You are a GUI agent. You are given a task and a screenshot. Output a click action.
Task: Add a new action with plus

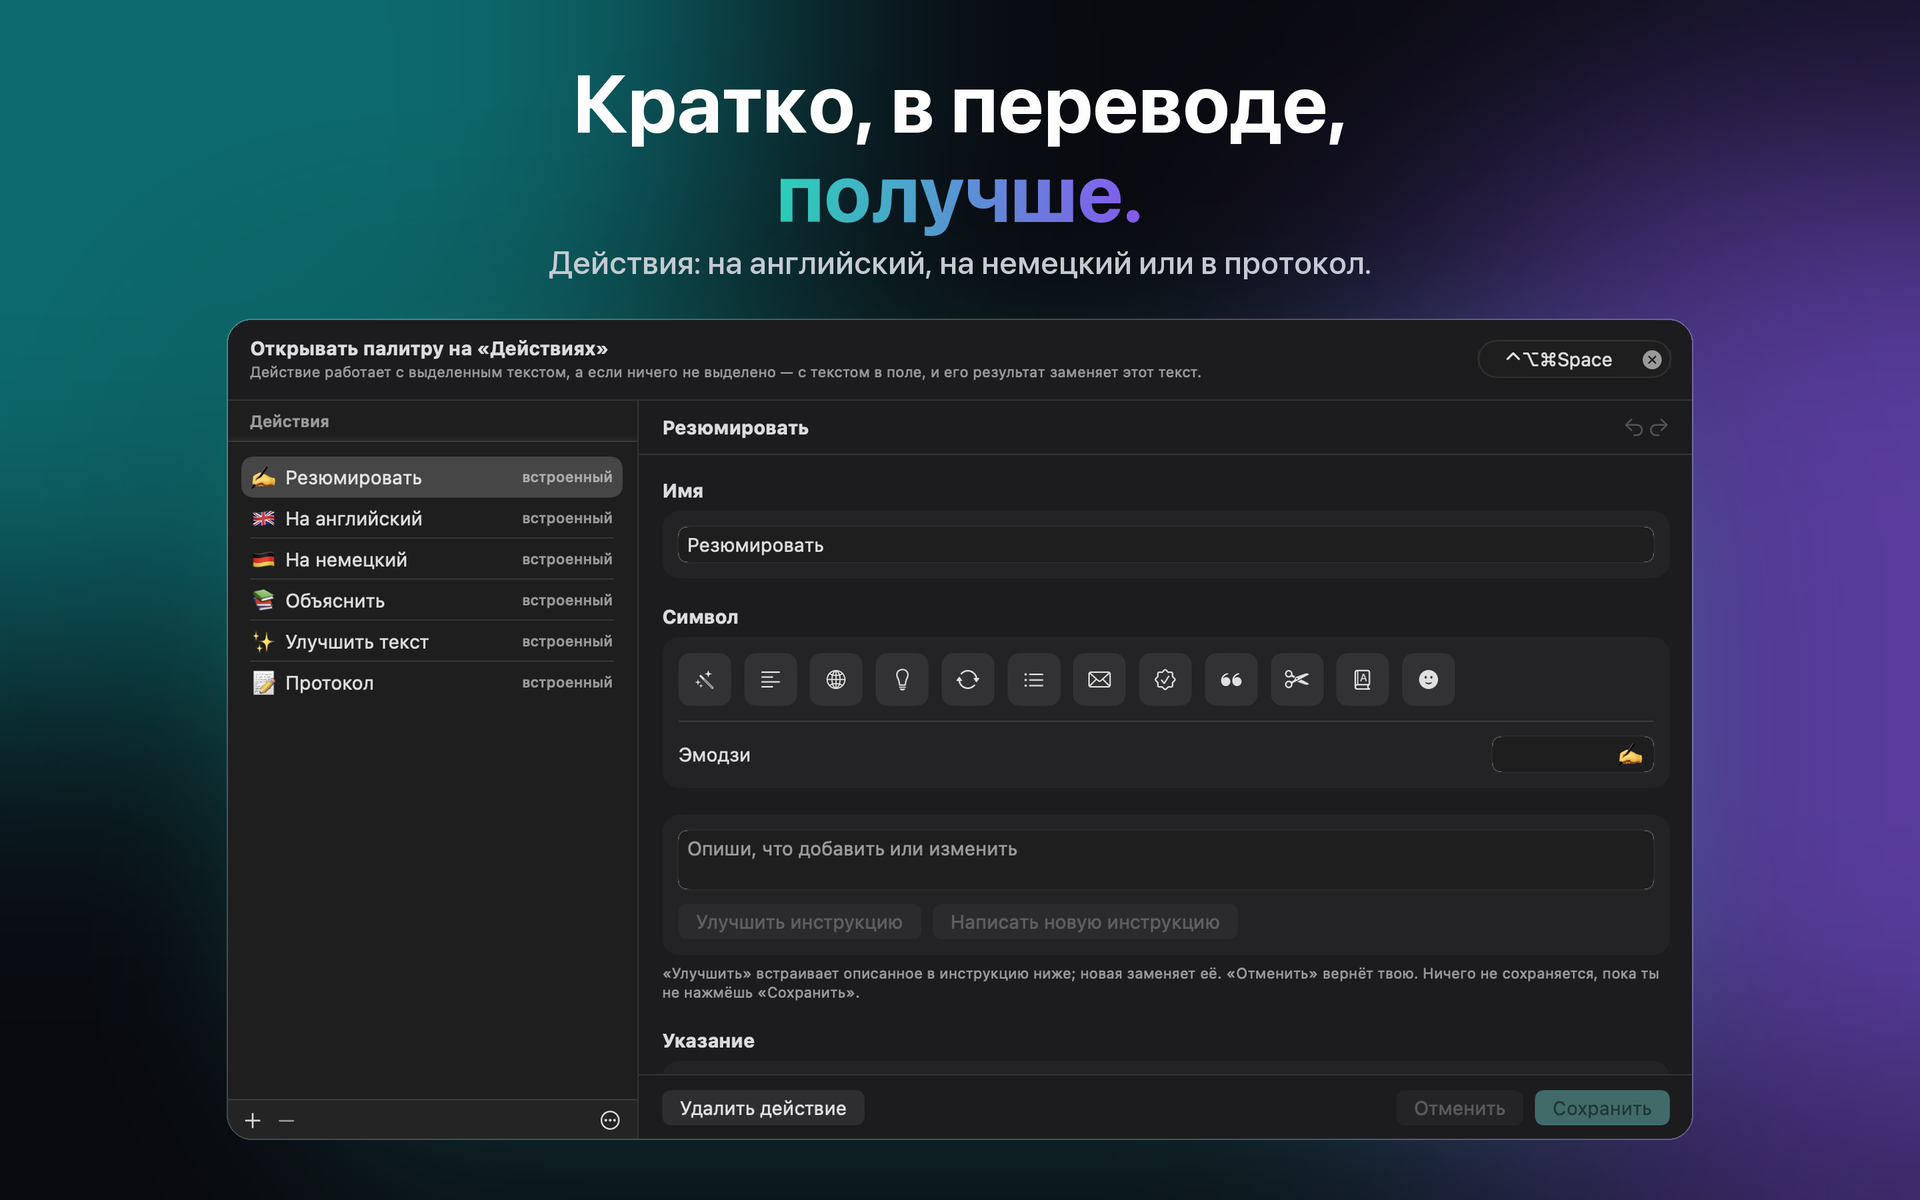pyautogui.click(x=253, y=1121)
